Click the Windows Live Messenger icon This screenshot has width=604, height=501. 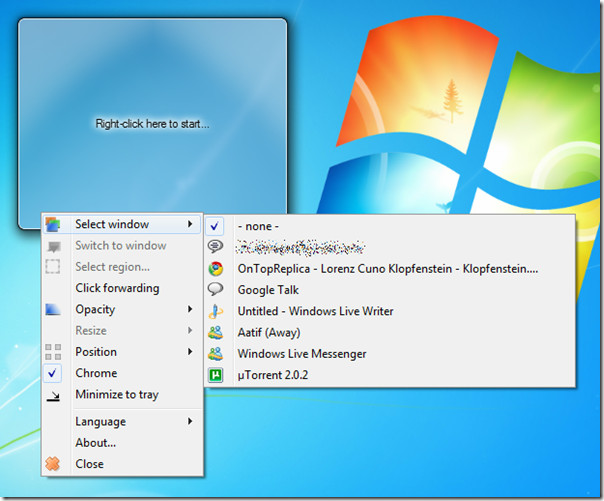(215, 354)
